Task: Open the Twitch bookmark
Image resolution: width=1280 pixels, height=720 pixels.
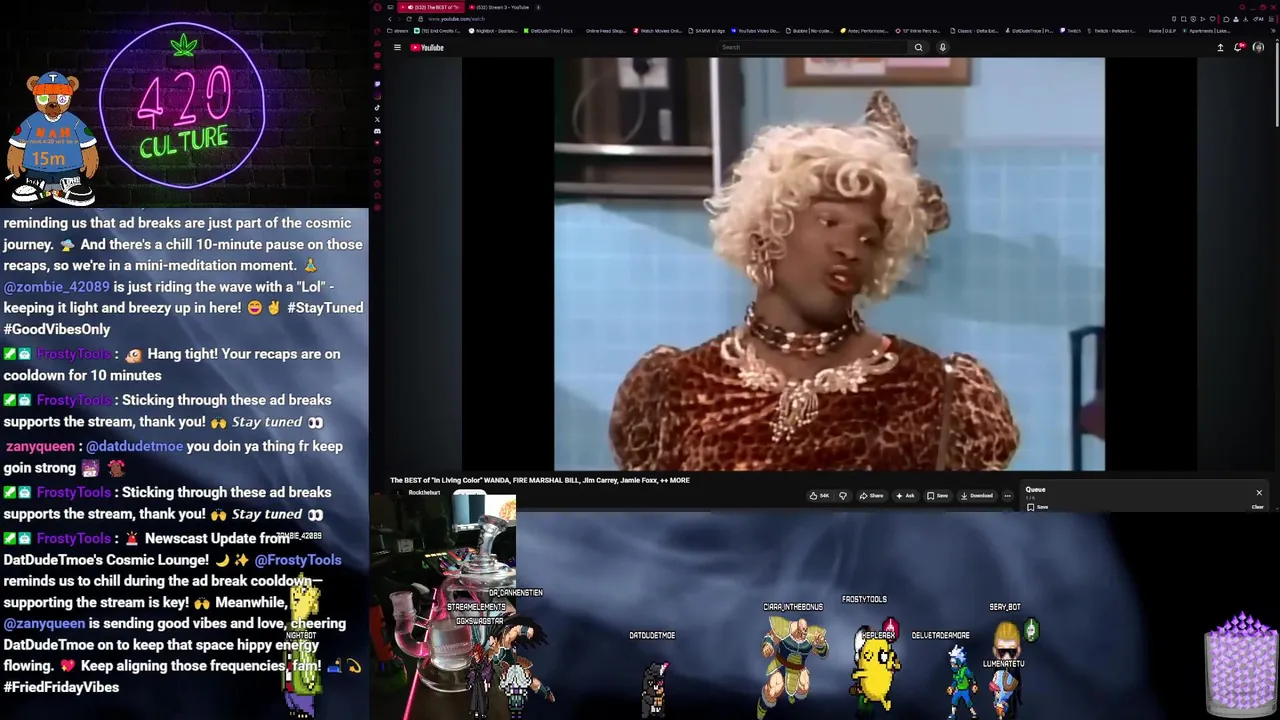Action: (x=1071, y=31)
